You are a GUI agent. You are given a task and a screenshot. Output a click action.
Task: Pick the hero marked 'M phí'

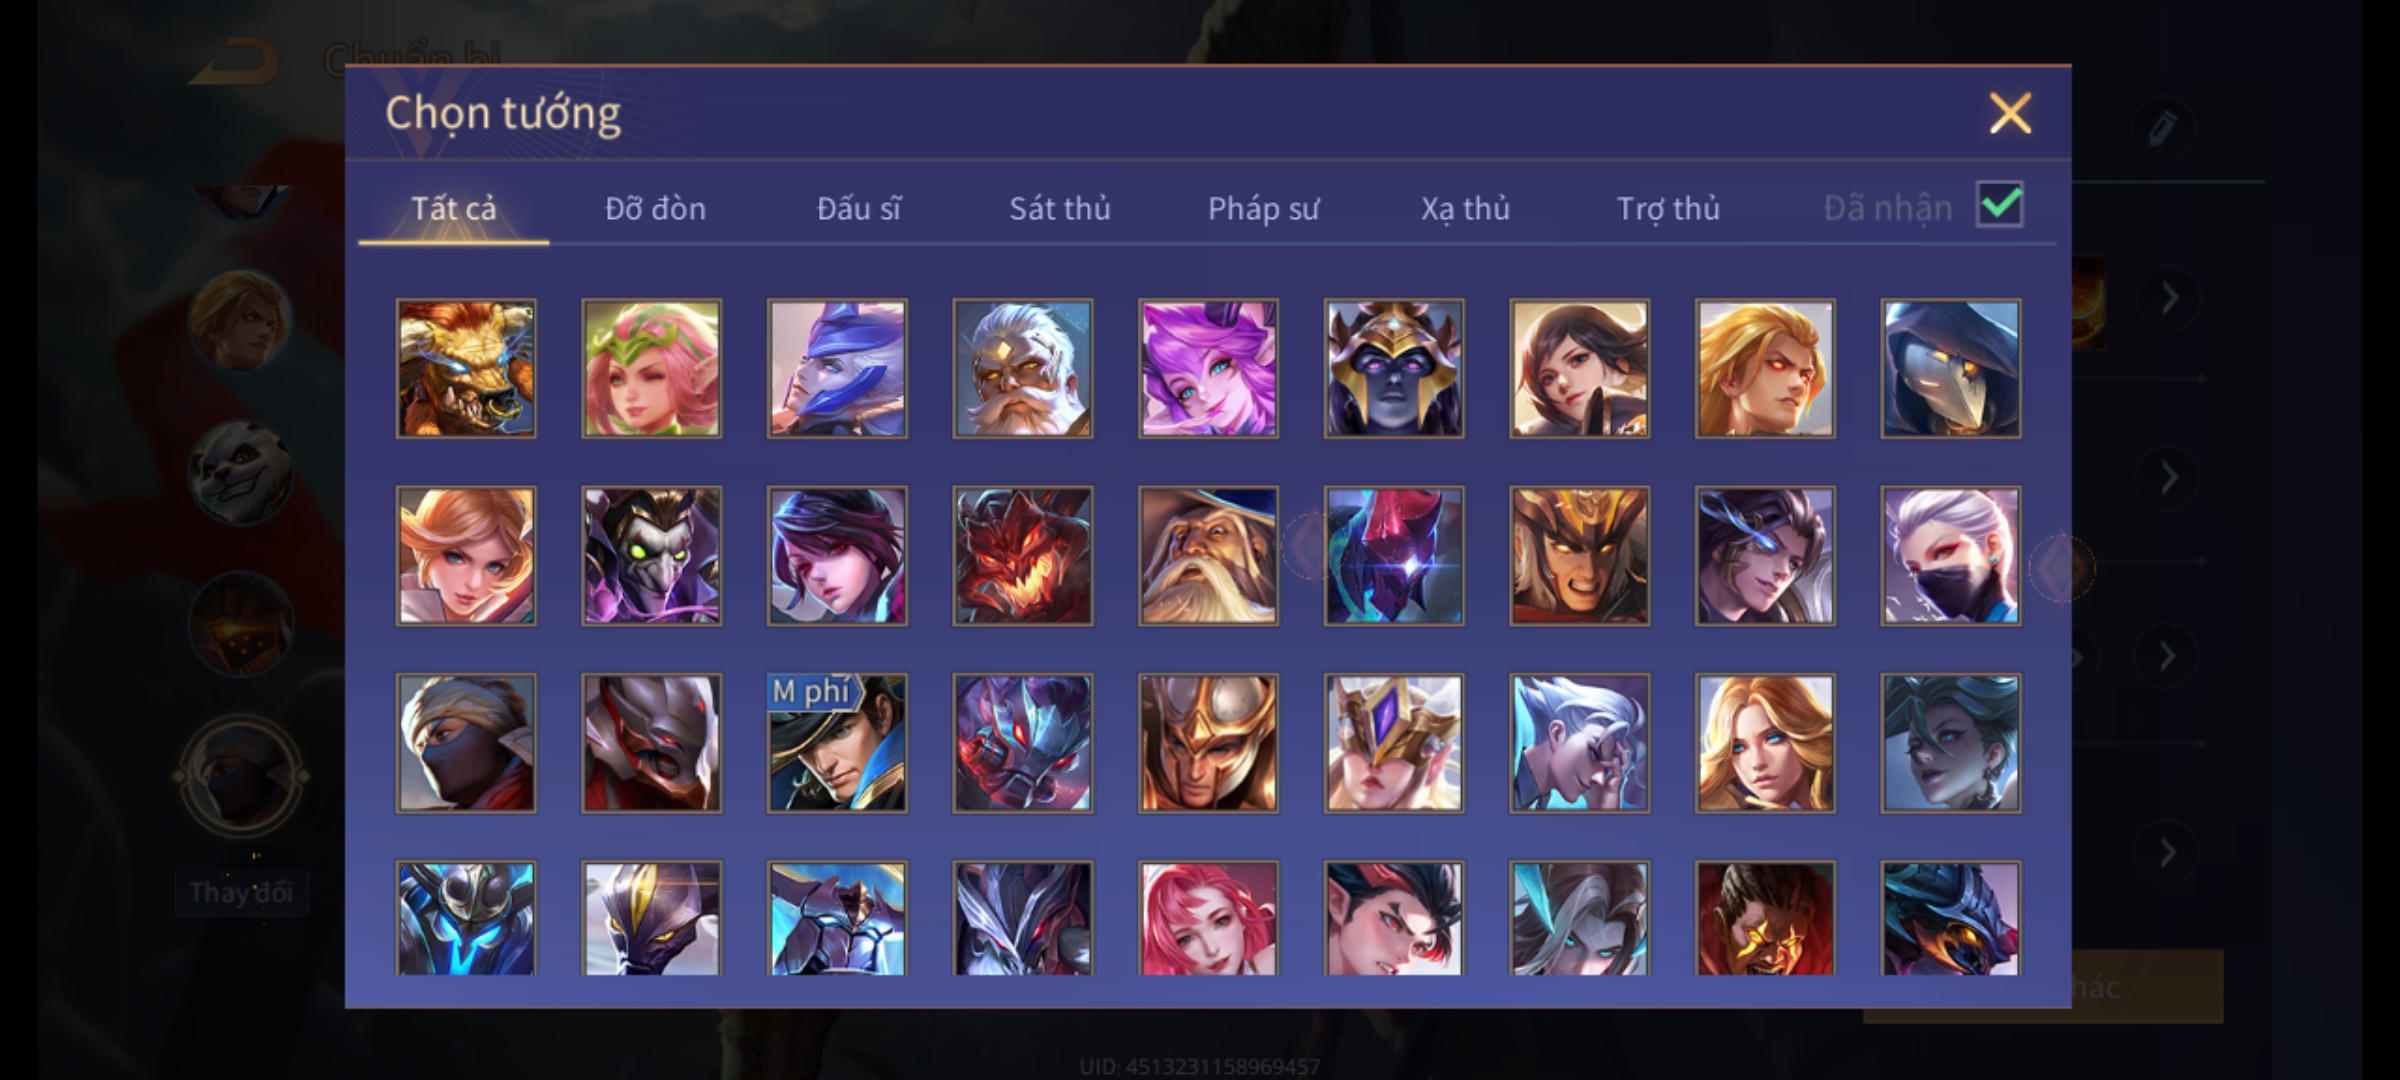click(837, 743)
